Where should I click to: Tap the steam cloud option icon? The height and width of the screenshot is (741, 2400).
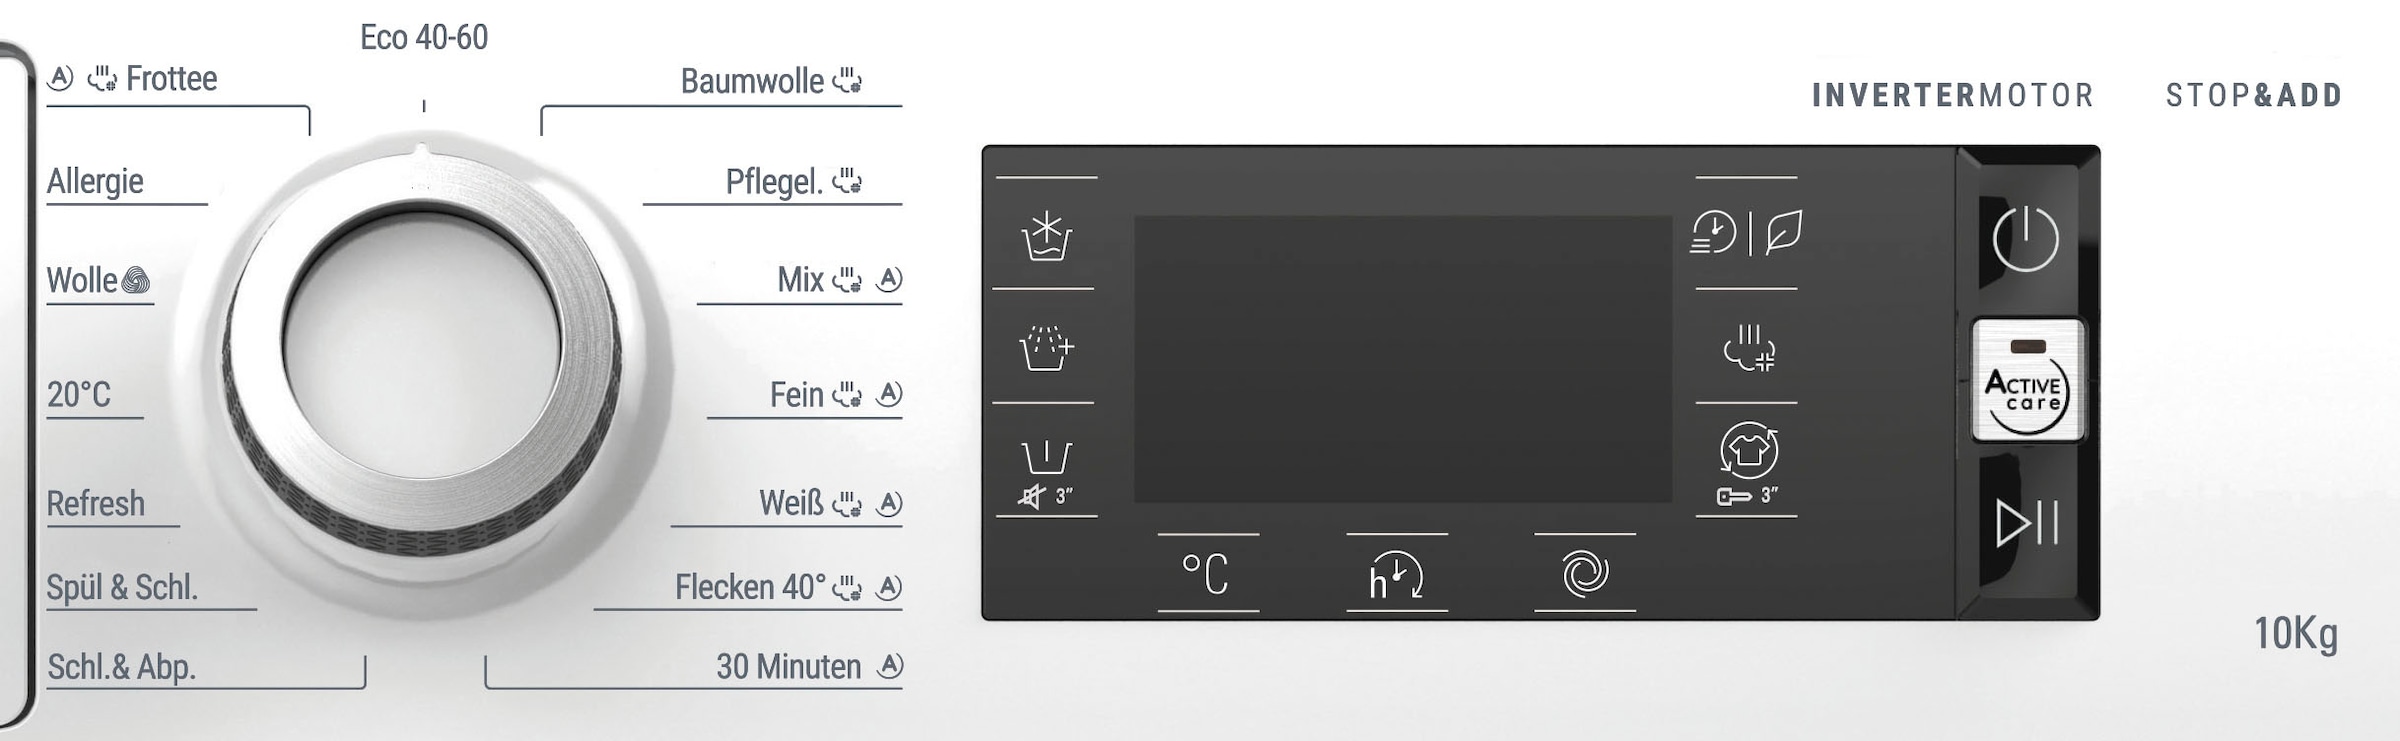tap(1749, 348)
